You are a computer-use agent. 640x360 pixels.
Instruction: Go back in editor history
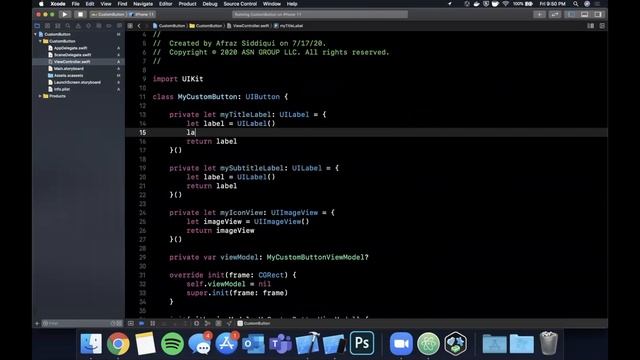click(x=139, y=26)
